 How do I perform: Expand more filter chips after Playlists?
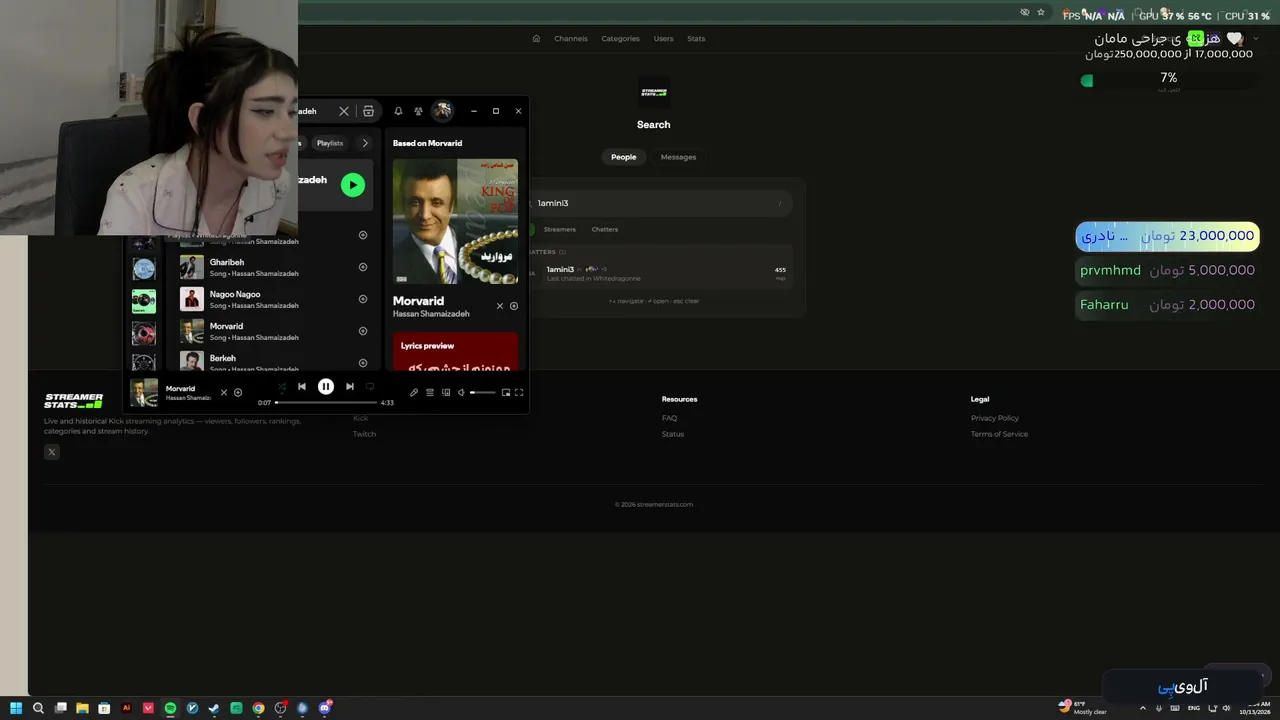pos(365,143)
